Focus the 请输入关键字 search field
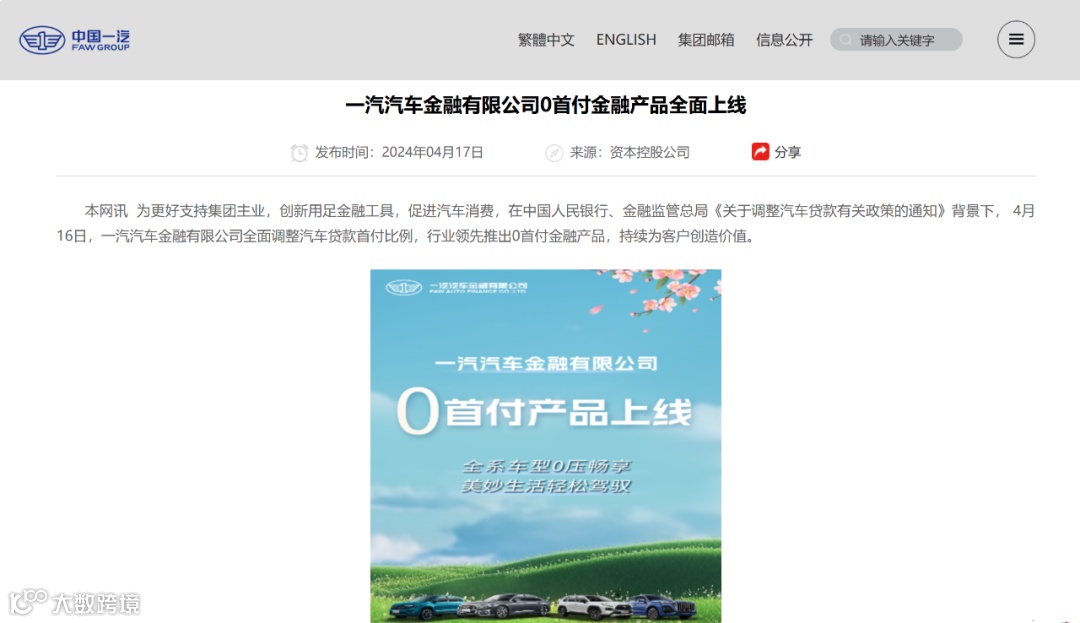Screen dimensions: 1080x623 pos(896,39)
